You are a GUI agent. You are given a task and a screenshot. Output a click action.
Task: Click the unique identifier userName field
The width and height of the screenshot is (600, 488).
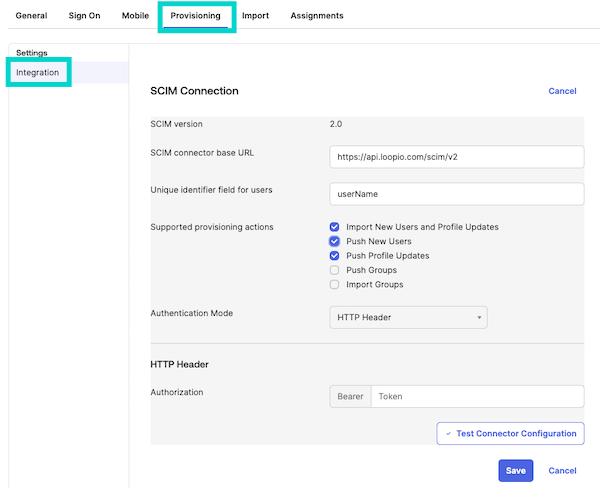click(x=457, y=194)
